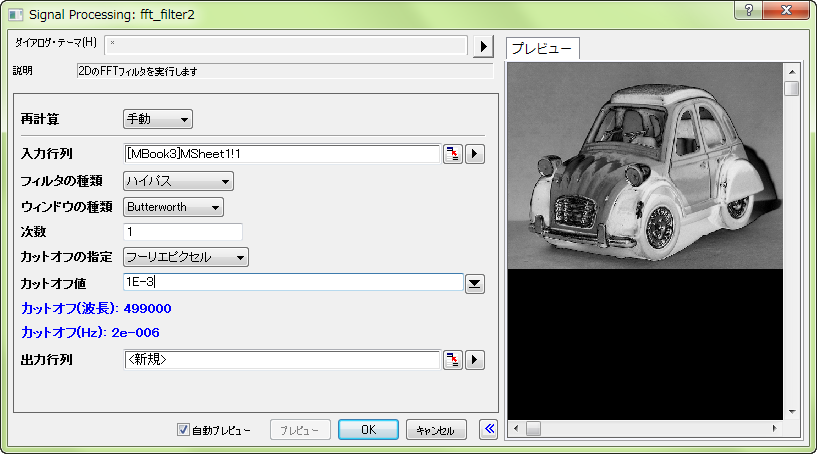Screen dimensions: 817x454
Task: Click the OK button
Action: pos(368,430)
